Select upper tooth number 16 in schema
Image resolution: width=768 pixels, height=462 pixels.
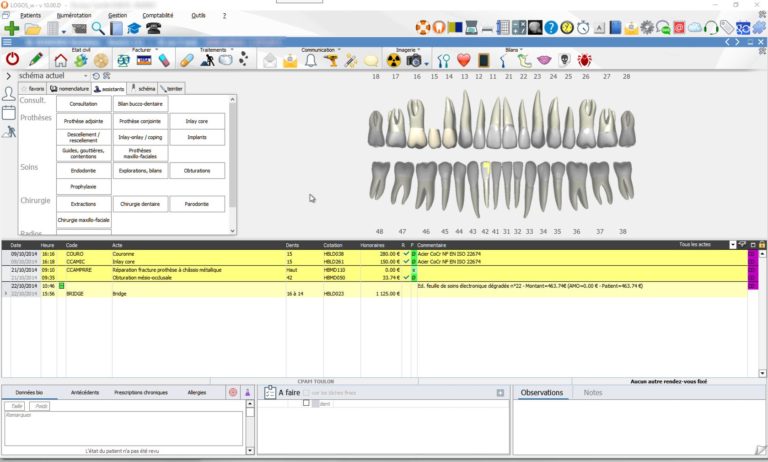[417, 120]
